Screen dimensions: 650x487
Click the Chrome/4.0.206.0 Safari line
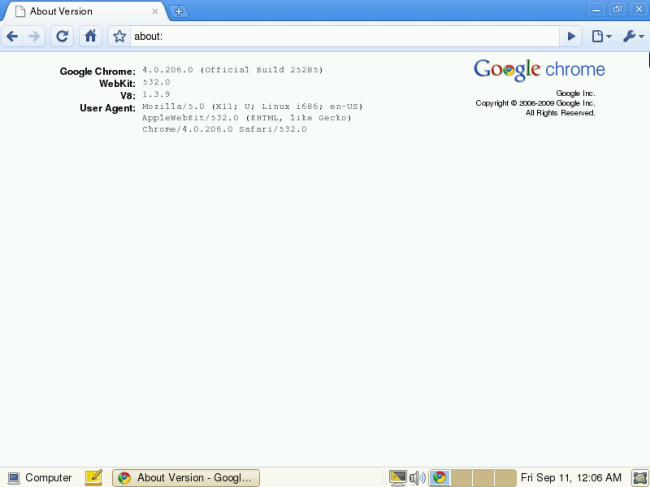[x=224, y=129]
